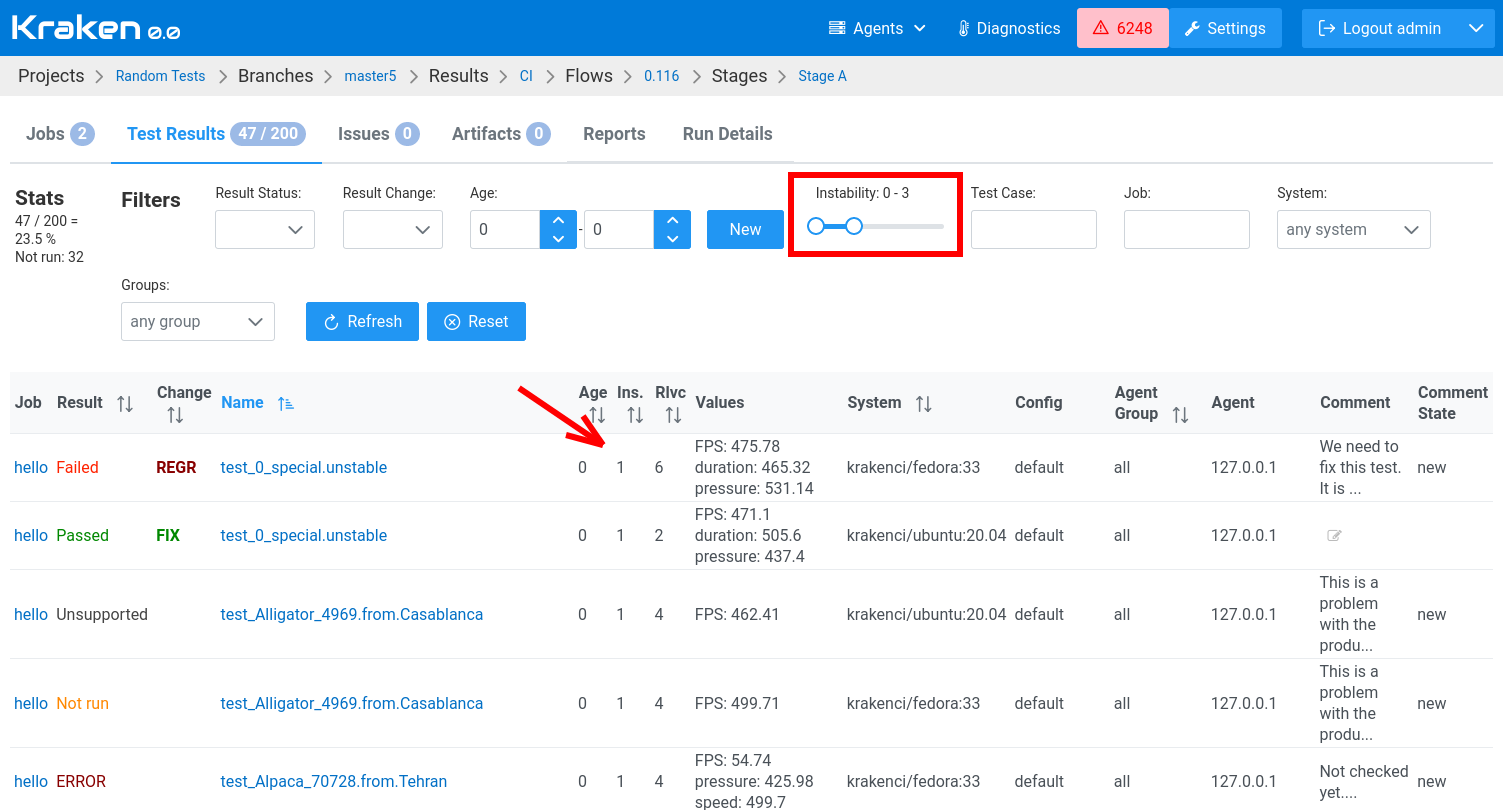Go to master5 branch breadcrumb

tap(370, 76)
